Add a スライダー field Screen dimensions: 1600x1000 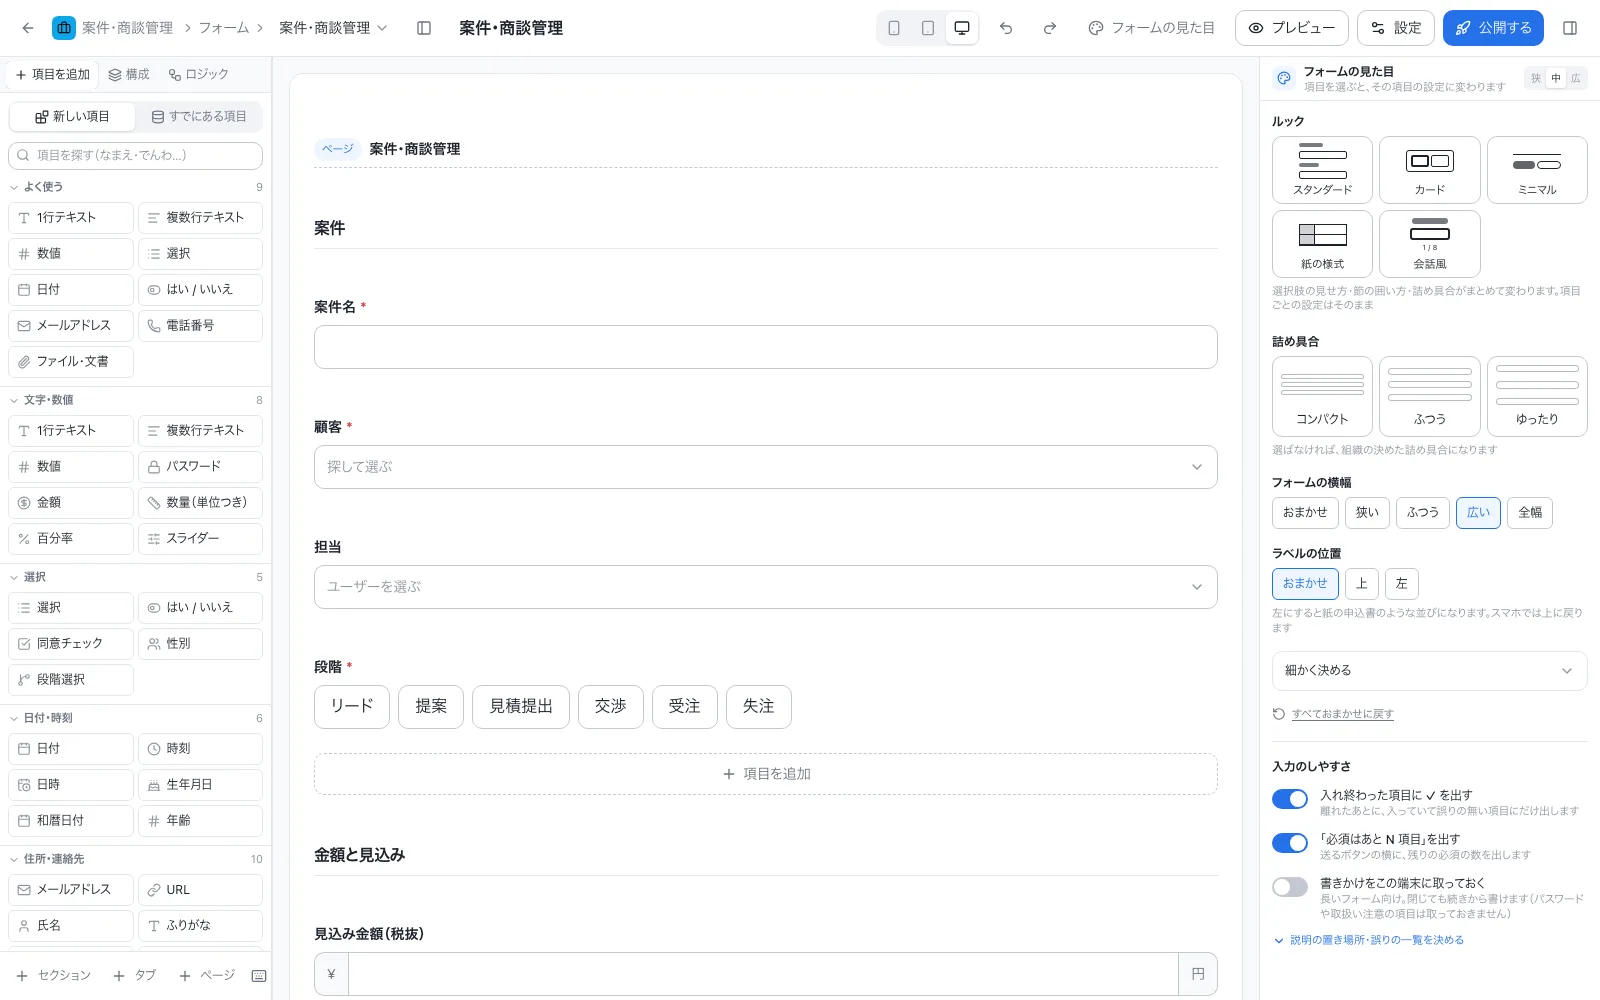coord(200,539)
